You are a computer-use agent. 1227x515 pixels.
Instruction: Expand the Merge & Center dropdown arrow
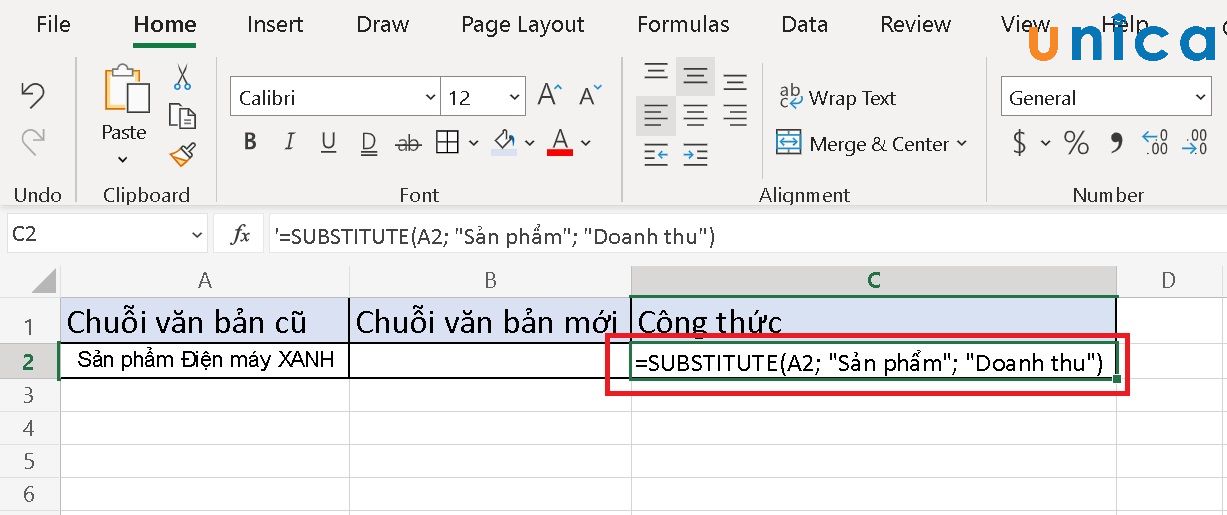point(962,144)
